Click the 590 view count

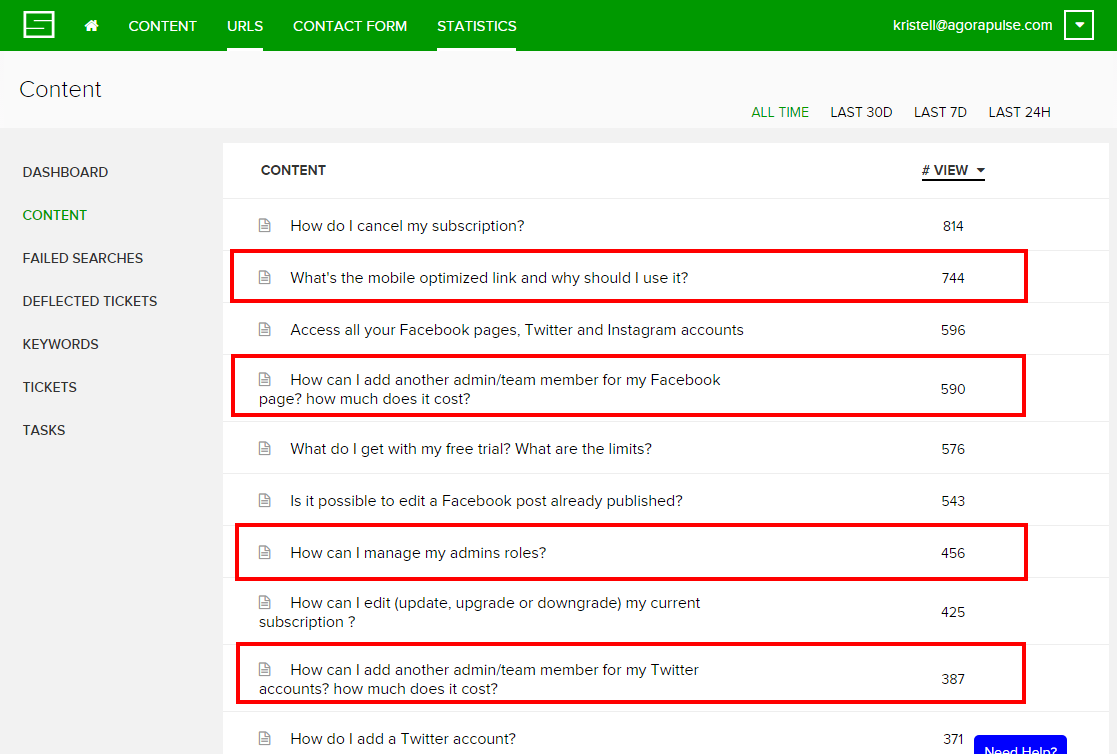pos(953,389)
